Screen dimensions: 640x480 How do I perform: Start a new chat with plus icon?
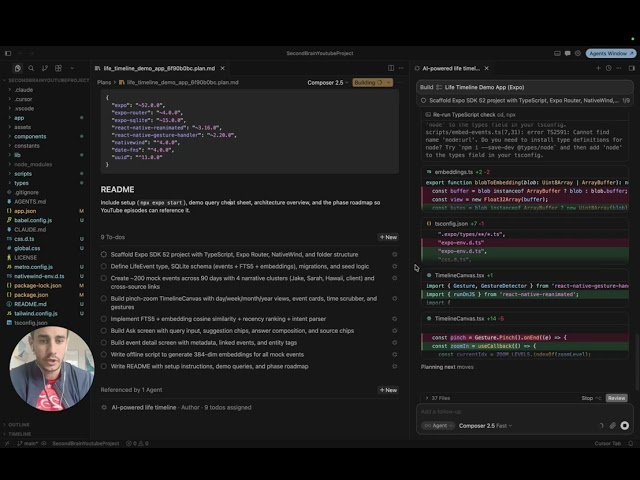pyautogui.click(x=598, y=68)
